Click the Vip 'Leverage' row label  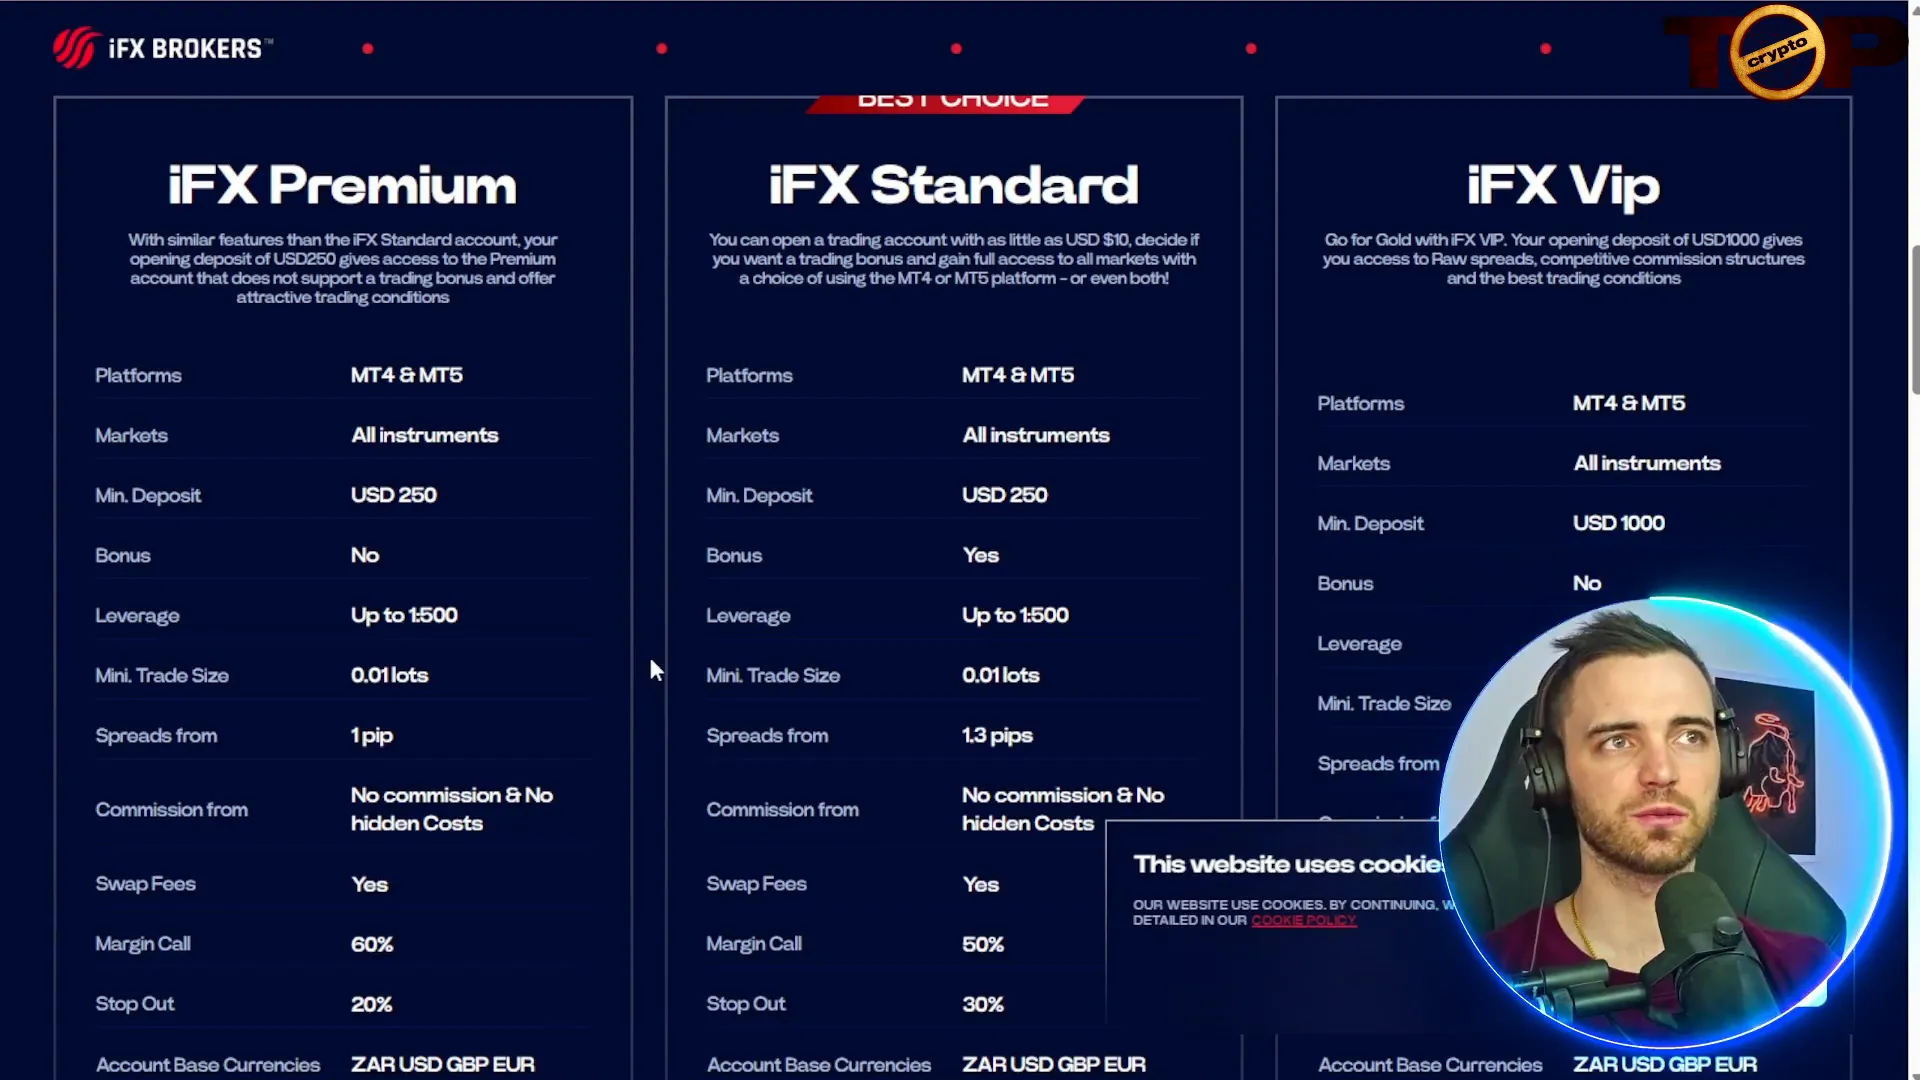pos(1359,644)
